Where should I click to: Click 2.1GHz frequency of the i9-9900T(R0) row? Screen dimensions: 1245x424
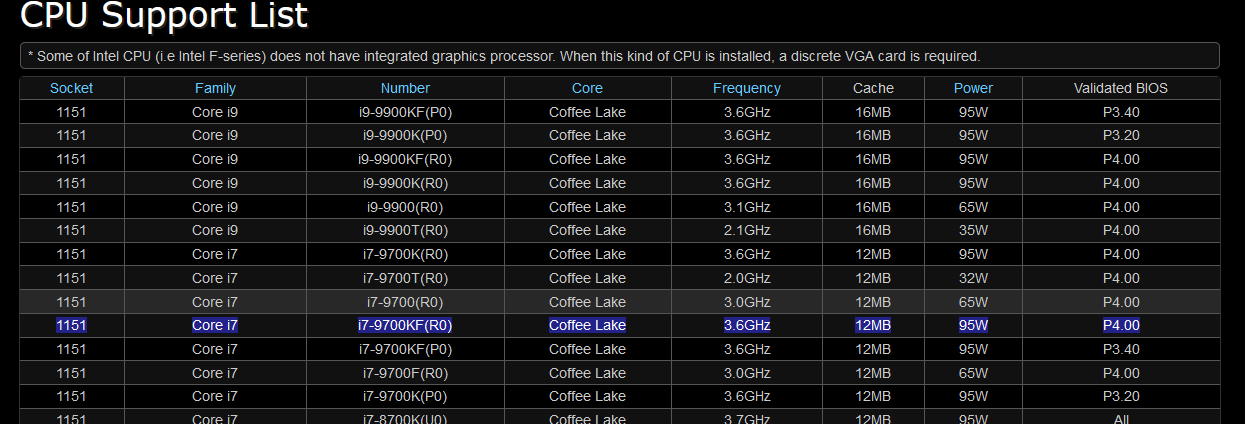coord(747,230)
